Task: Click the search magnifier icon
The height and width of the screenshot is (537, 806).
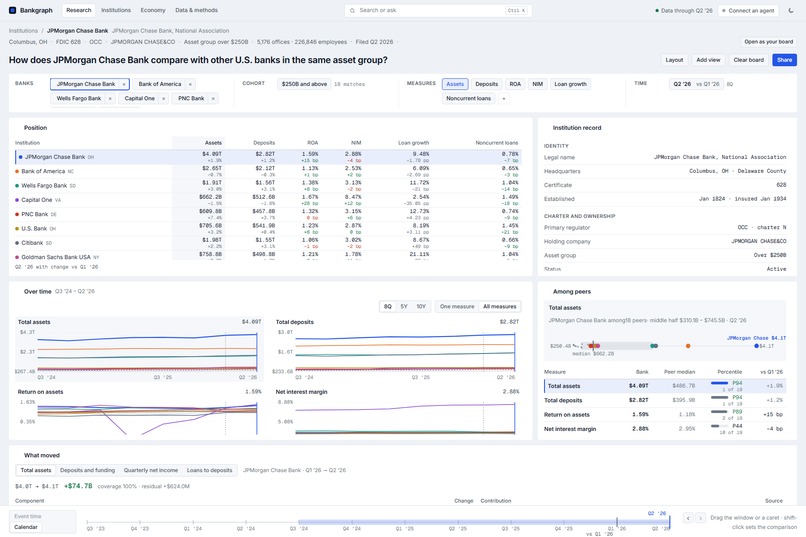Action: coord(352,10)
